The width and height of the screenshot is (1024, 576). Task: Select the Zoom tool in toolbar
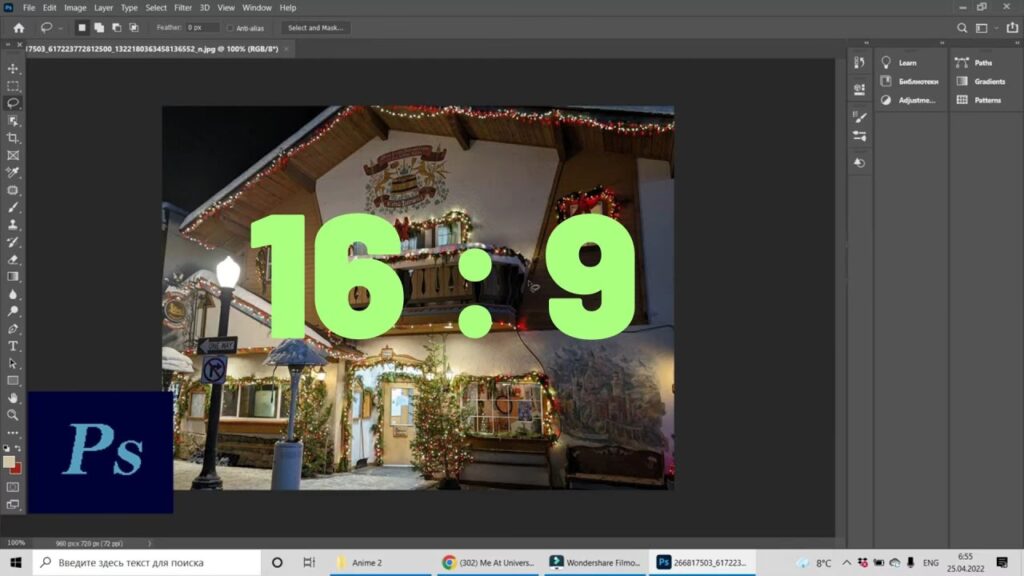click(x=13, y=415)
